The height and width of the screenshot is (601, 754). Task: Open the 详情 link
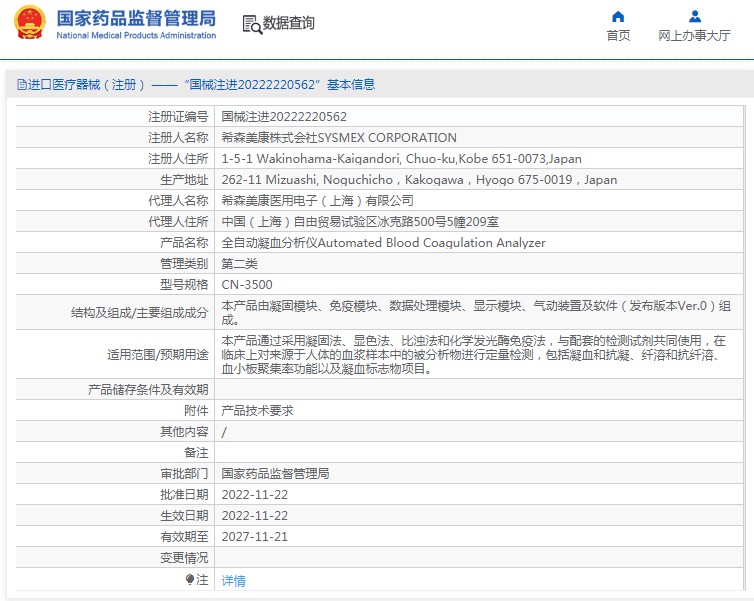(233, 581)
